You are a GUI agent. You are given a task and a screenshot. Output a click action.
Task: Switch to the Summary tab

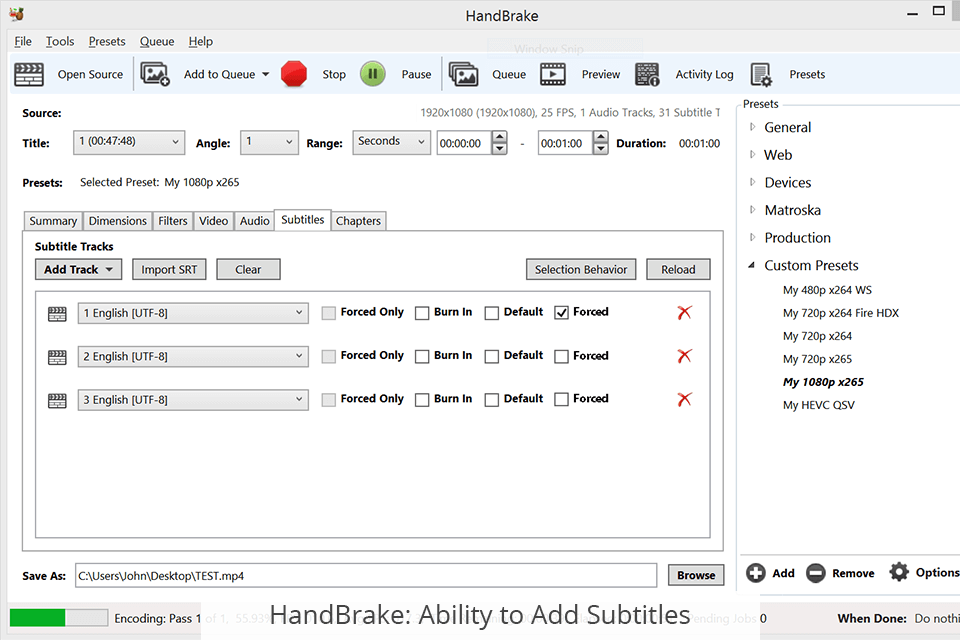coord(53,220)
